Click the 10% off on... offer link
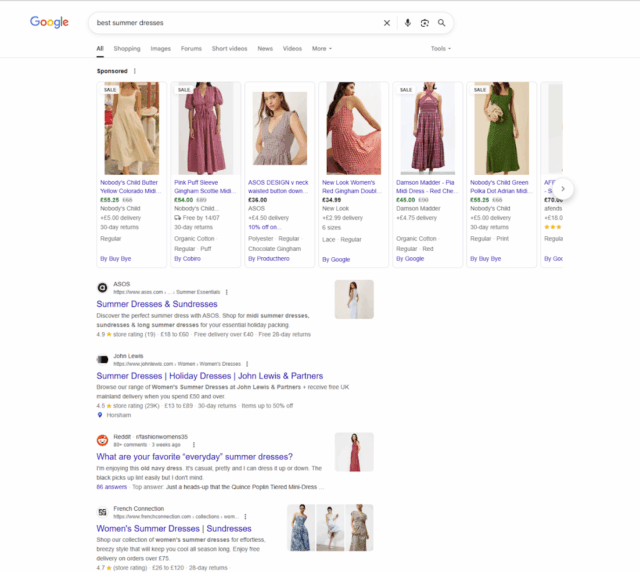 [x=263, y=227]
